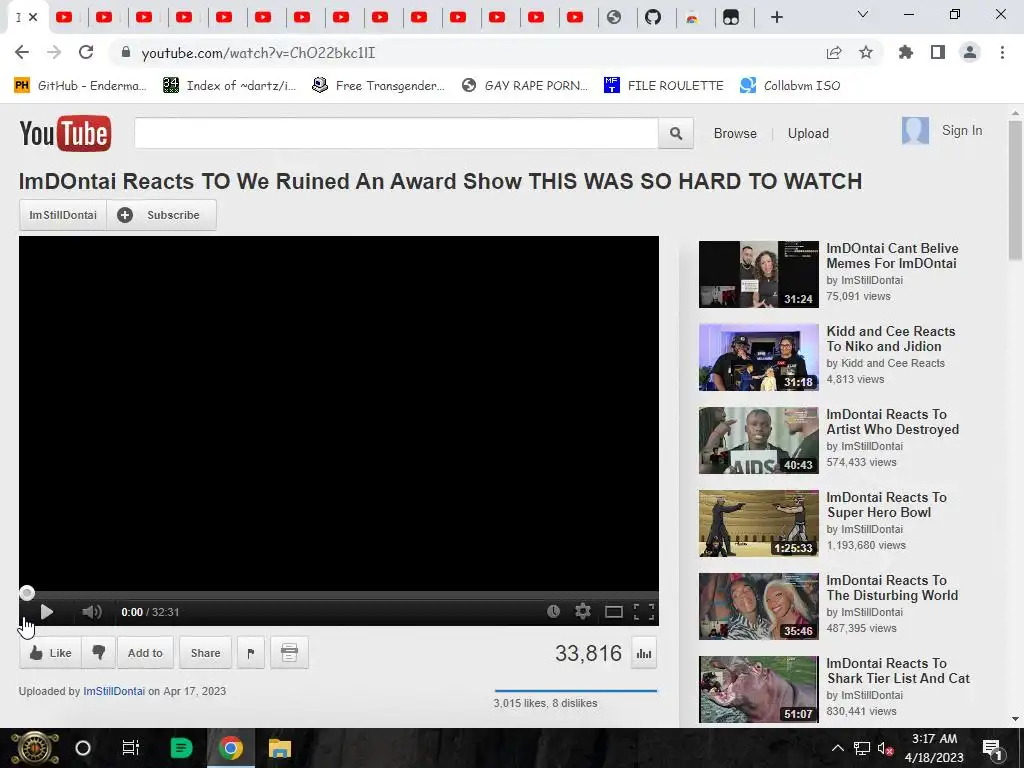The image size is (1024, 768).
Task: Switch to the GitHub tab
Action: point(653,18)
